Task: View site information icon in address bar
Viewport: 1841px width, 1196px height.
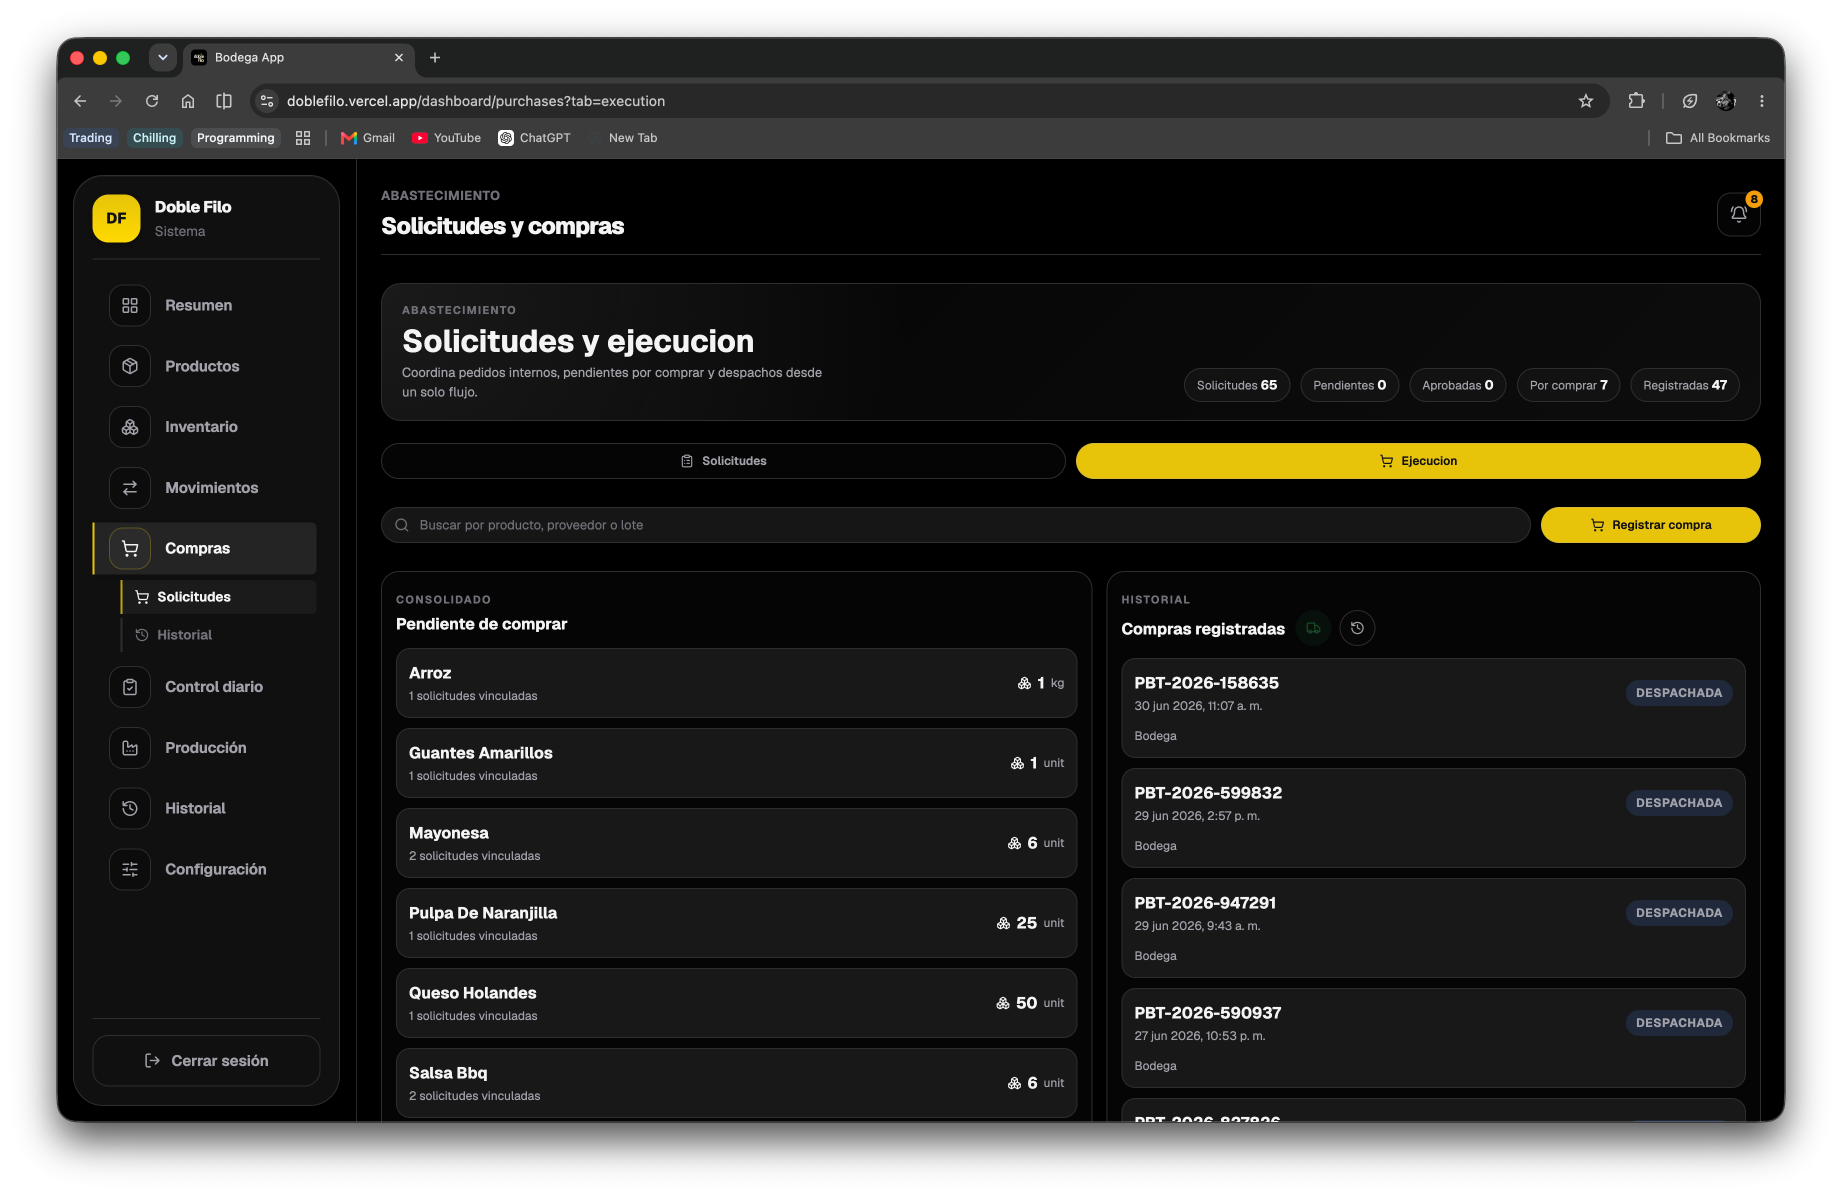Action: coord(266,101)
